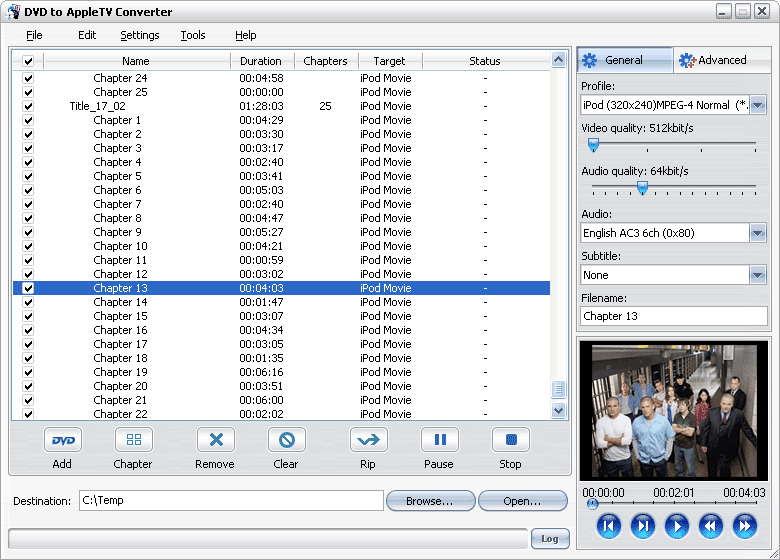Open the Help menu
The height and width of the screenshot is (560, 780).
click(x=246, y=35)
